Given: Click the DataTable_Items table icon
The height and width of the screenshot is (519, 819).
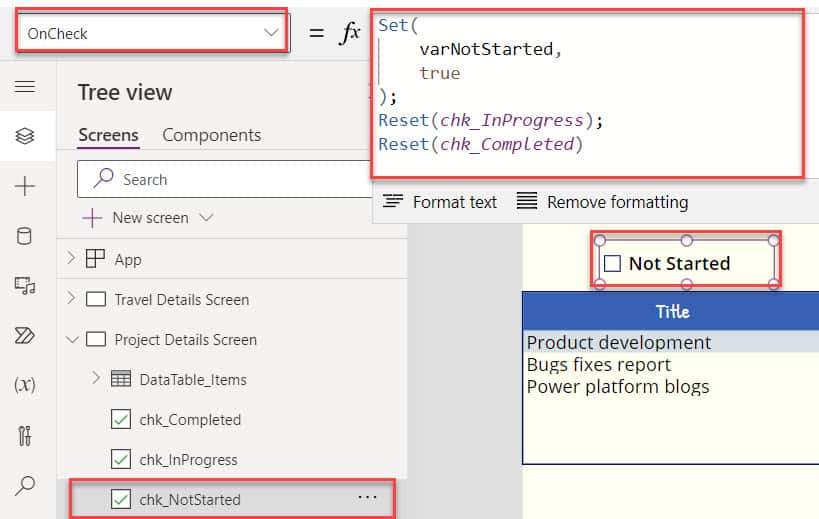Looking at the screenshot, I should click(x=121, y=379).
